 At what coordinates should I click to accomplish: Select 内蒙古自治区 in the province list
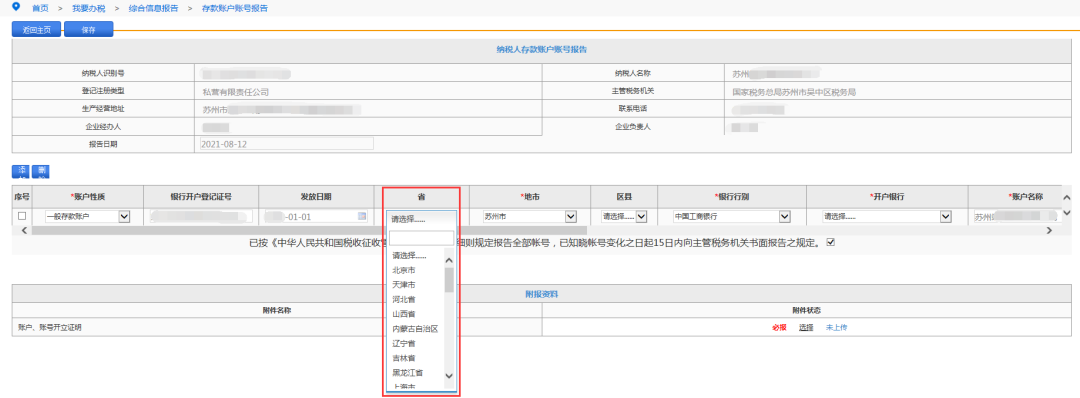coord(415,329)
